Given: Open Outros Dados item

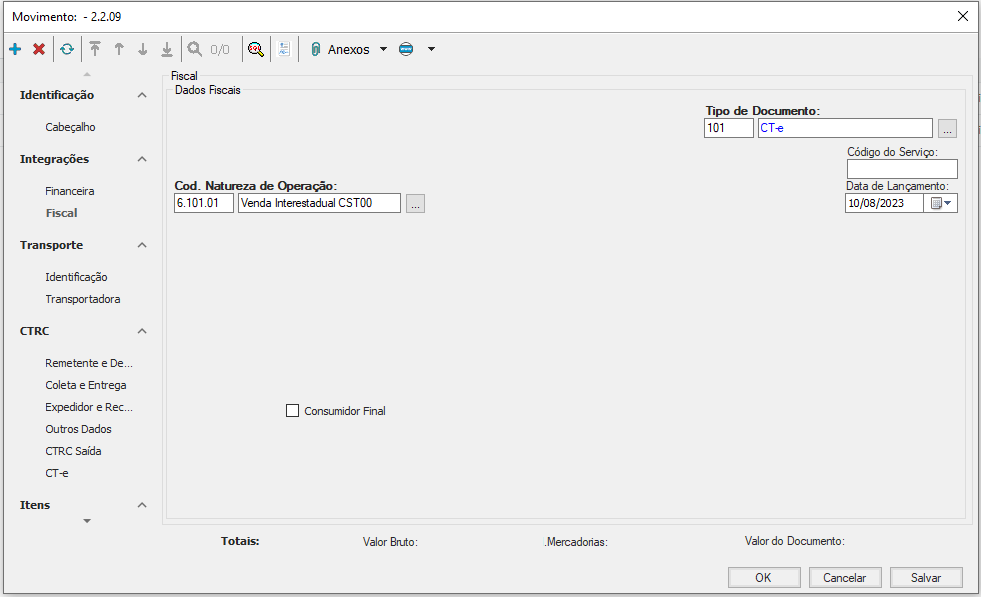Looking at the screenshot, I should point(78,429).
